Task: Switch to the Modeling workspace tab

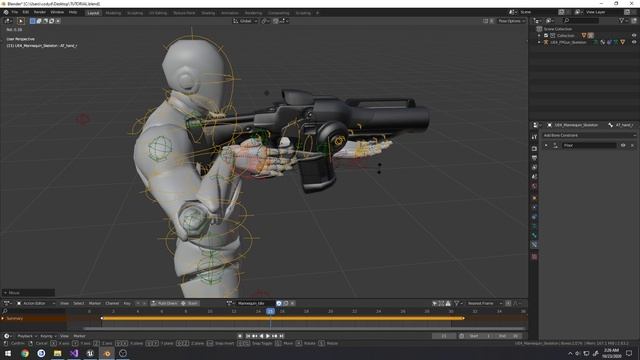Action: (x=113, y=13)
